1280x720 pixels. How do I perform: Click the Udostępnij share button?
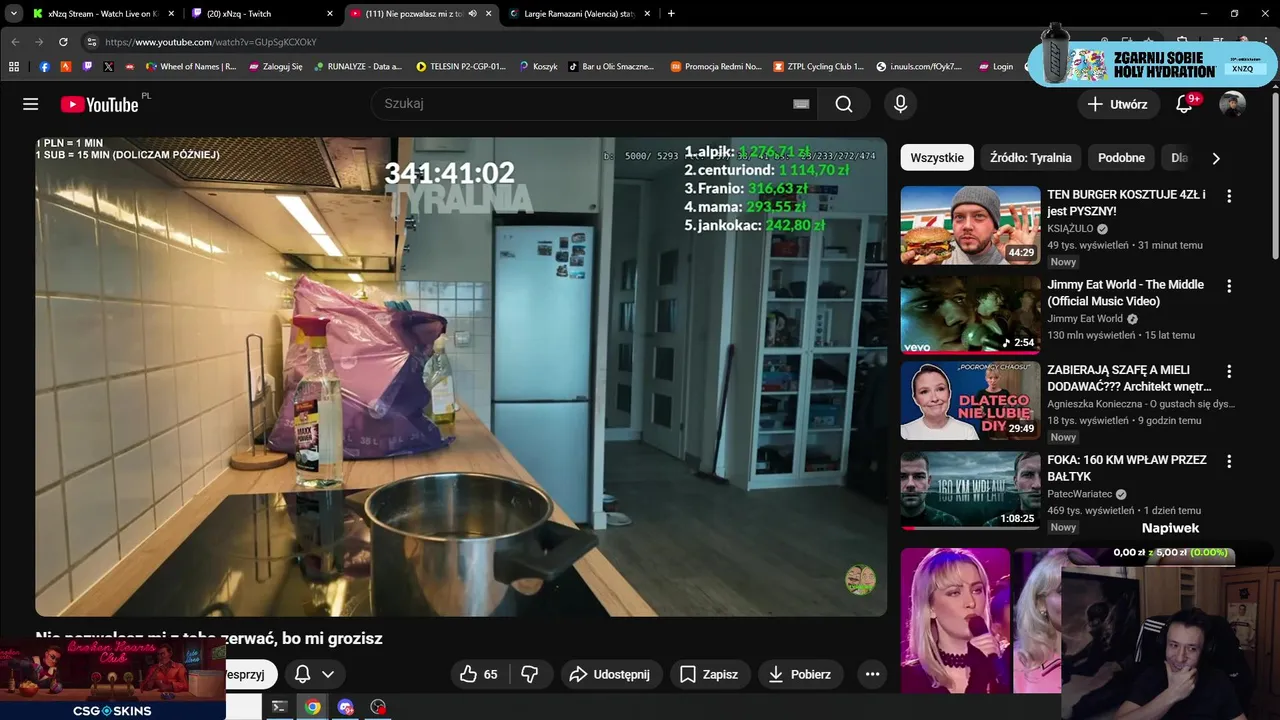(609, 674)
